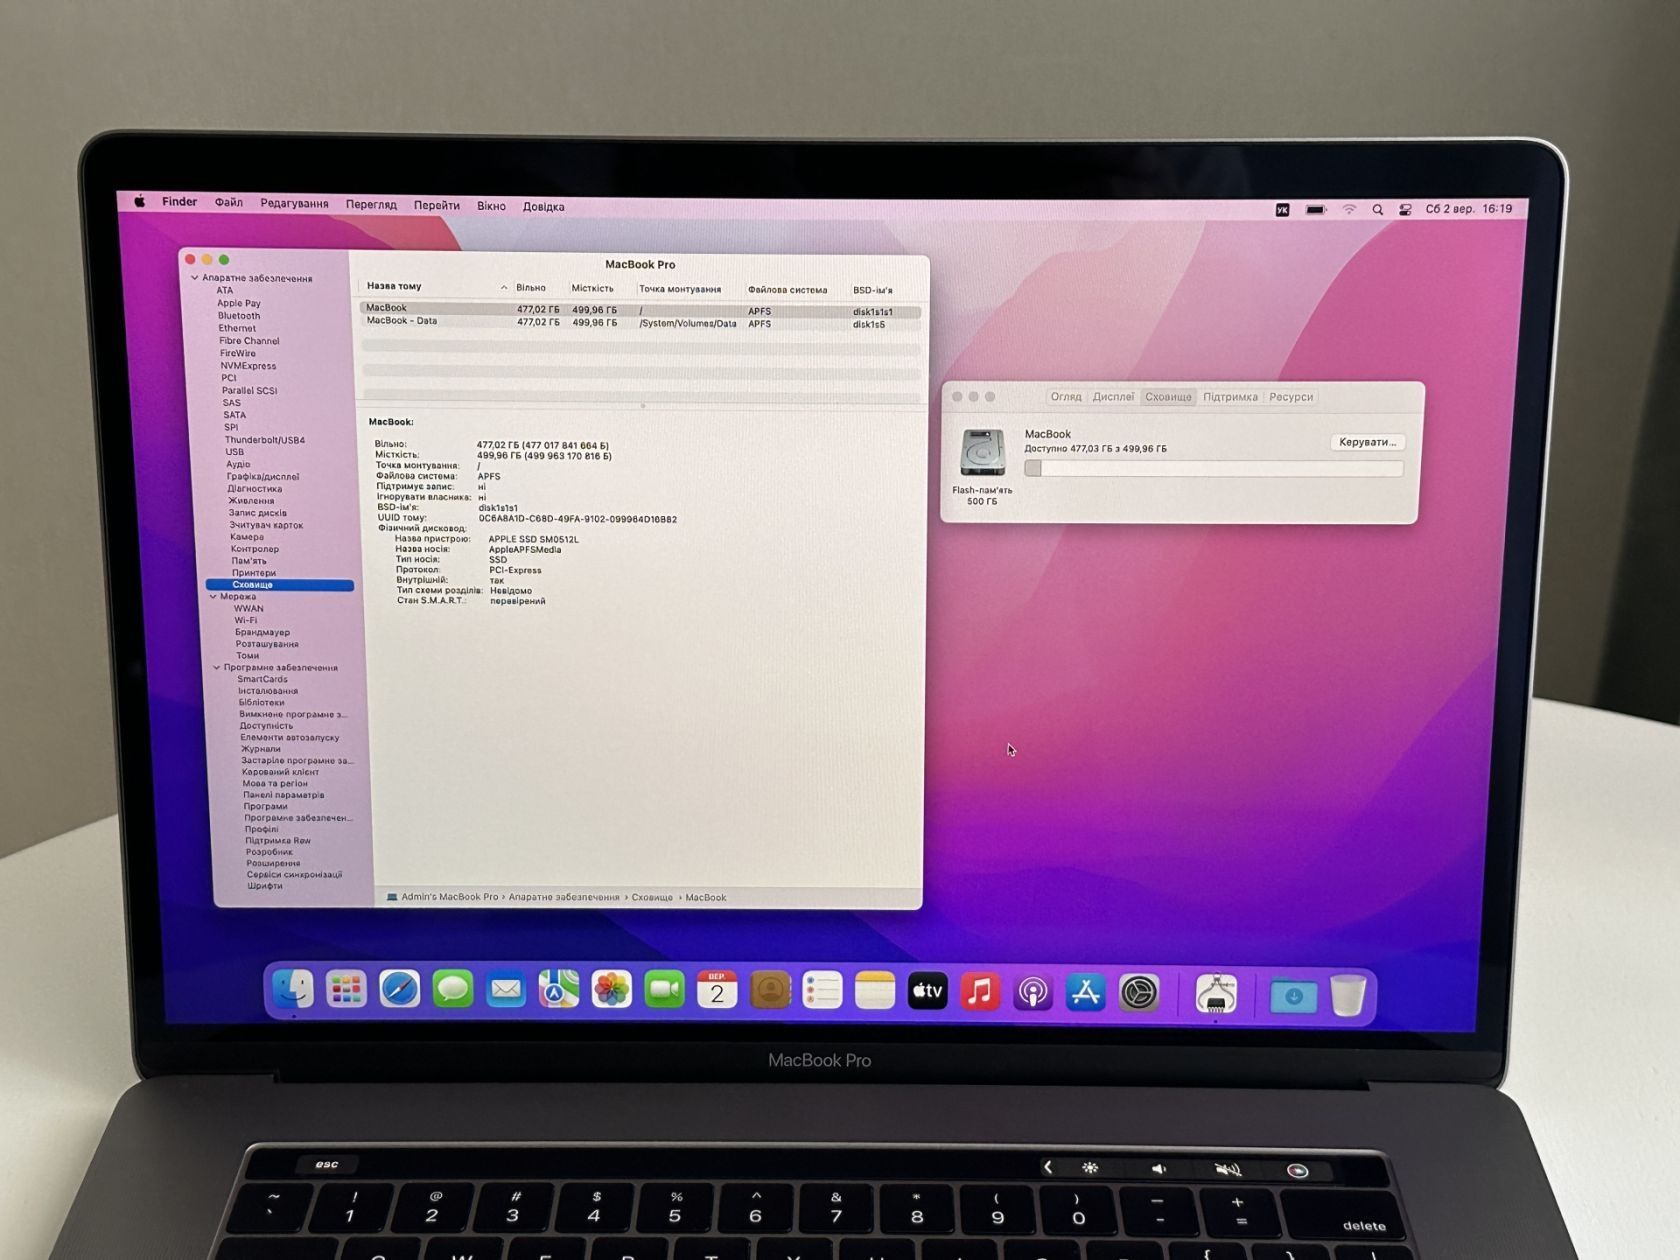The height and width of the screenshot is (1260, 1680).
Task: Switch to the Підтримка tab
Action: [1230, 397]
